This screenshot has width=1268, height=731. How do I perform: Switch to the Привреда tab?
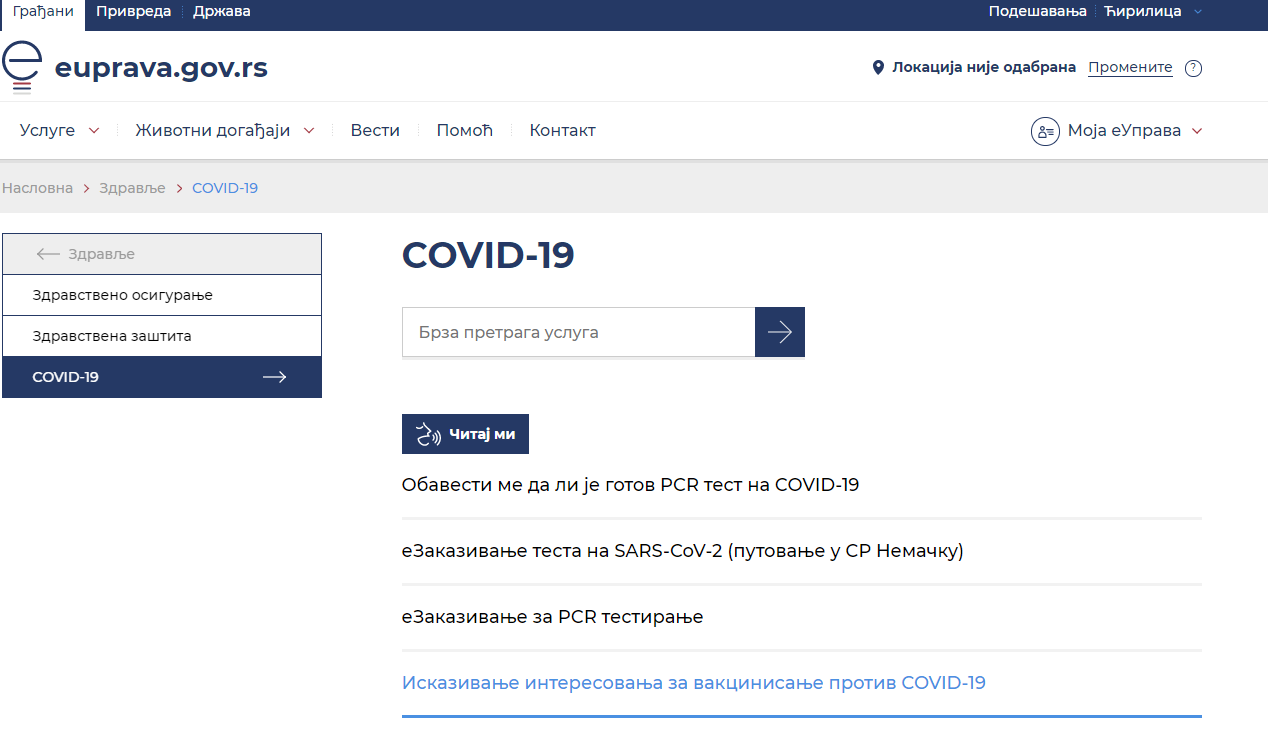pos(133,12)
